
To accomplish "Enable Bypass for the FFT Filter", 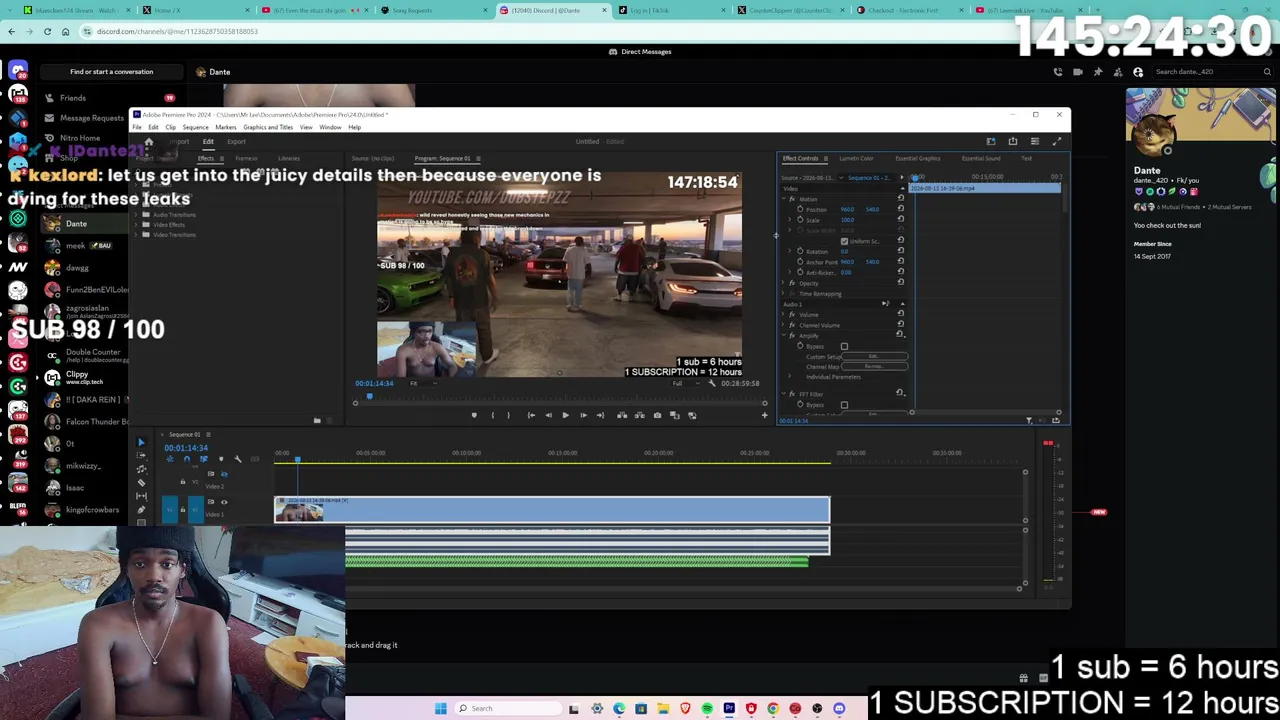I will (x=844, y=405).
